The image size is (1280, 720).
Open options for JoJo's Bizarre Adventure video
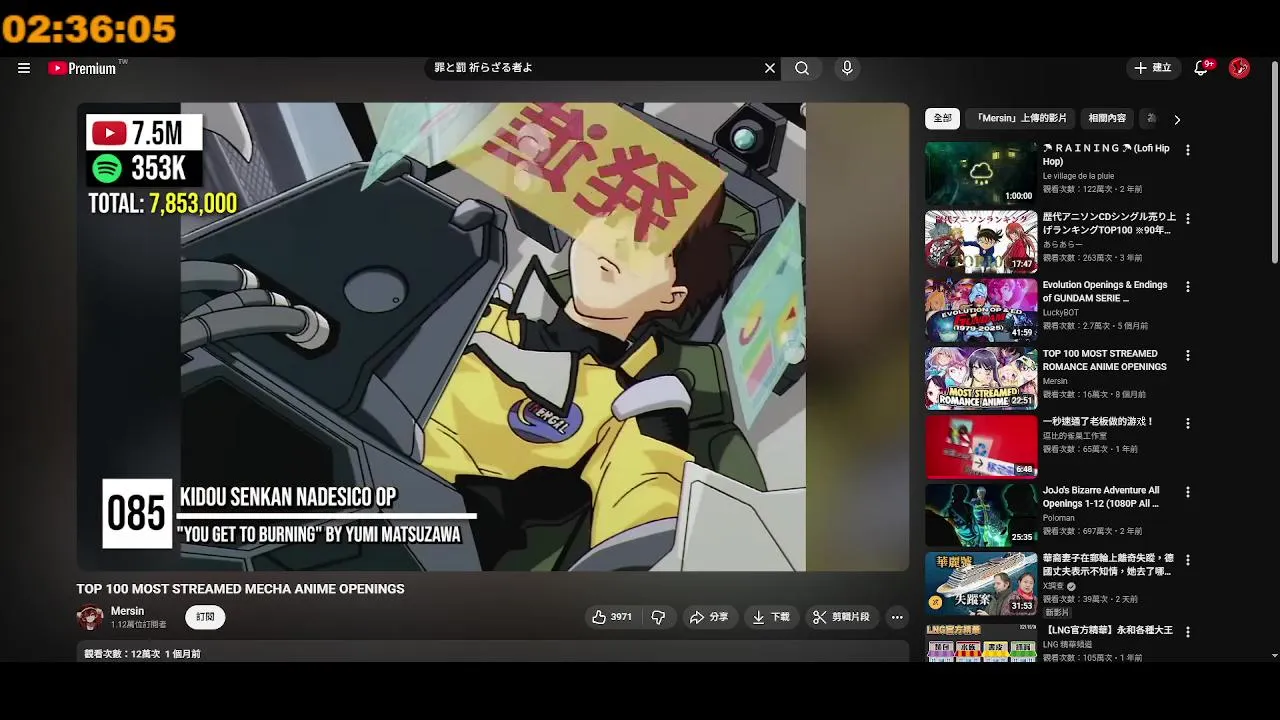pyautogui.click(x=1188, y=492)
